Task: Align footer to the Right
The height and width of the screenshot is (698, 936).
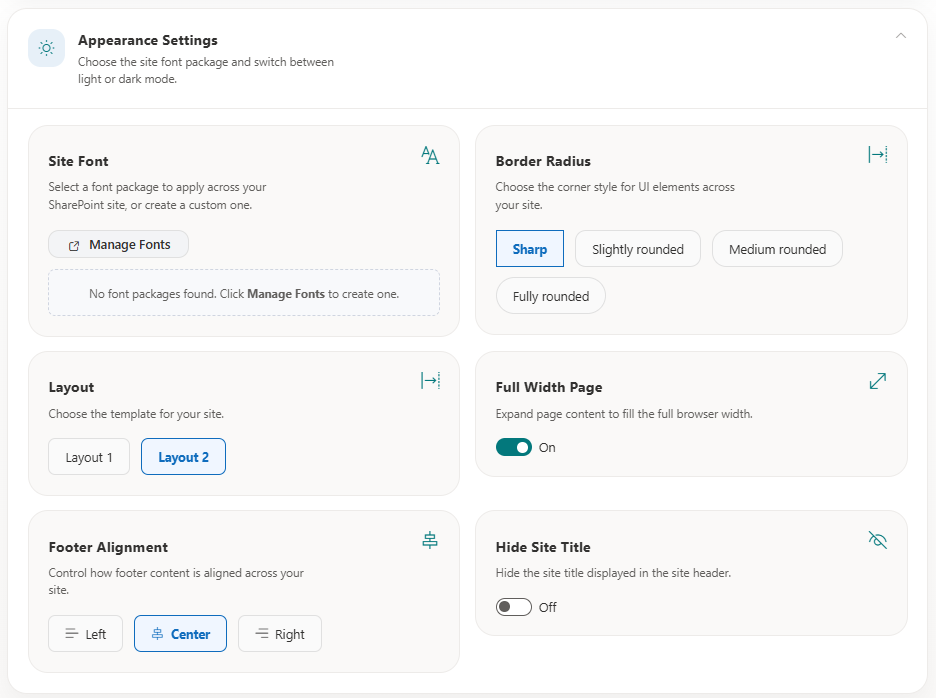Action: pos(280,634)
